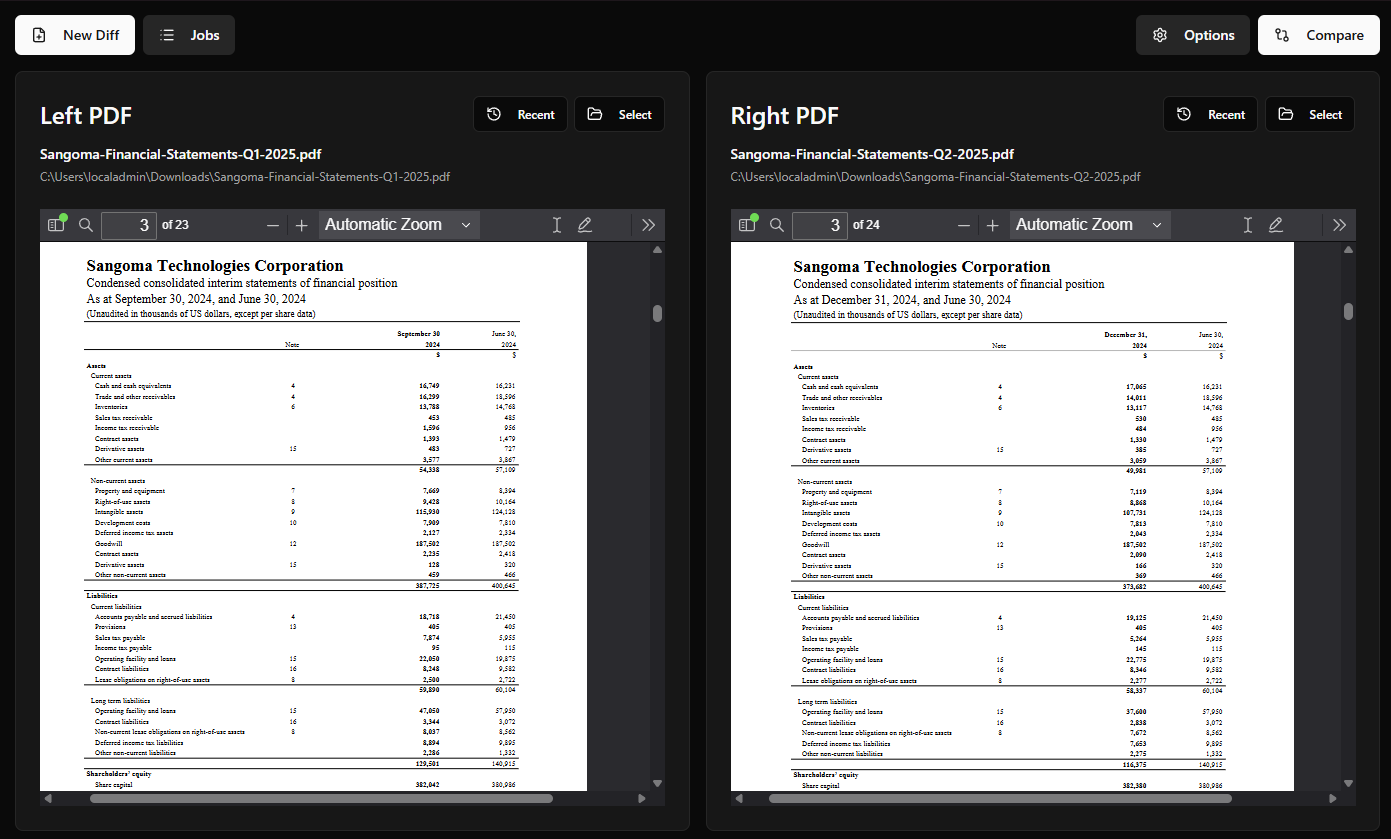The image size is (1391, 839).
Task: Click the Sangoma-Financial-Statements-Q2-2025.pdf filename
Action: (872, 154)
